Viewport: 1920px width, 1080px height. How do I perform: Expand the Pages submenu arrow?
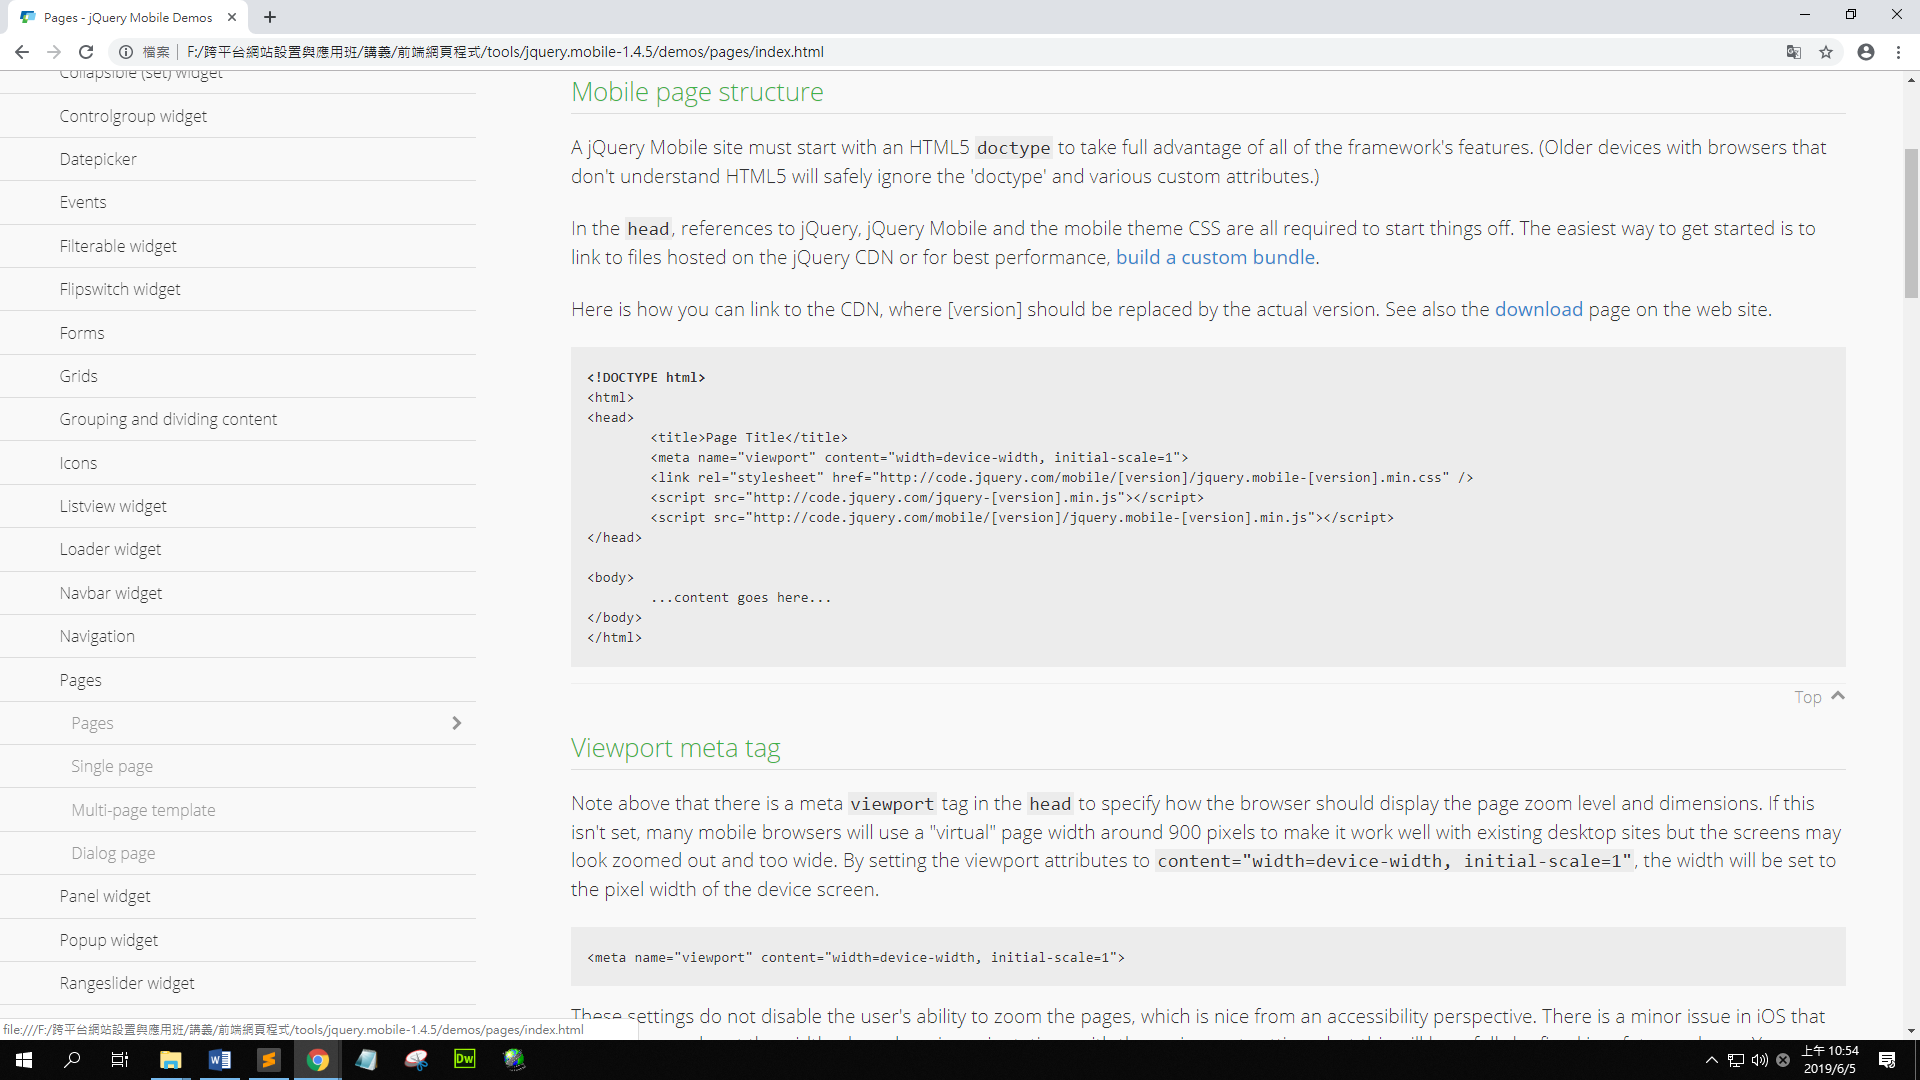click(x=456, y=723)
